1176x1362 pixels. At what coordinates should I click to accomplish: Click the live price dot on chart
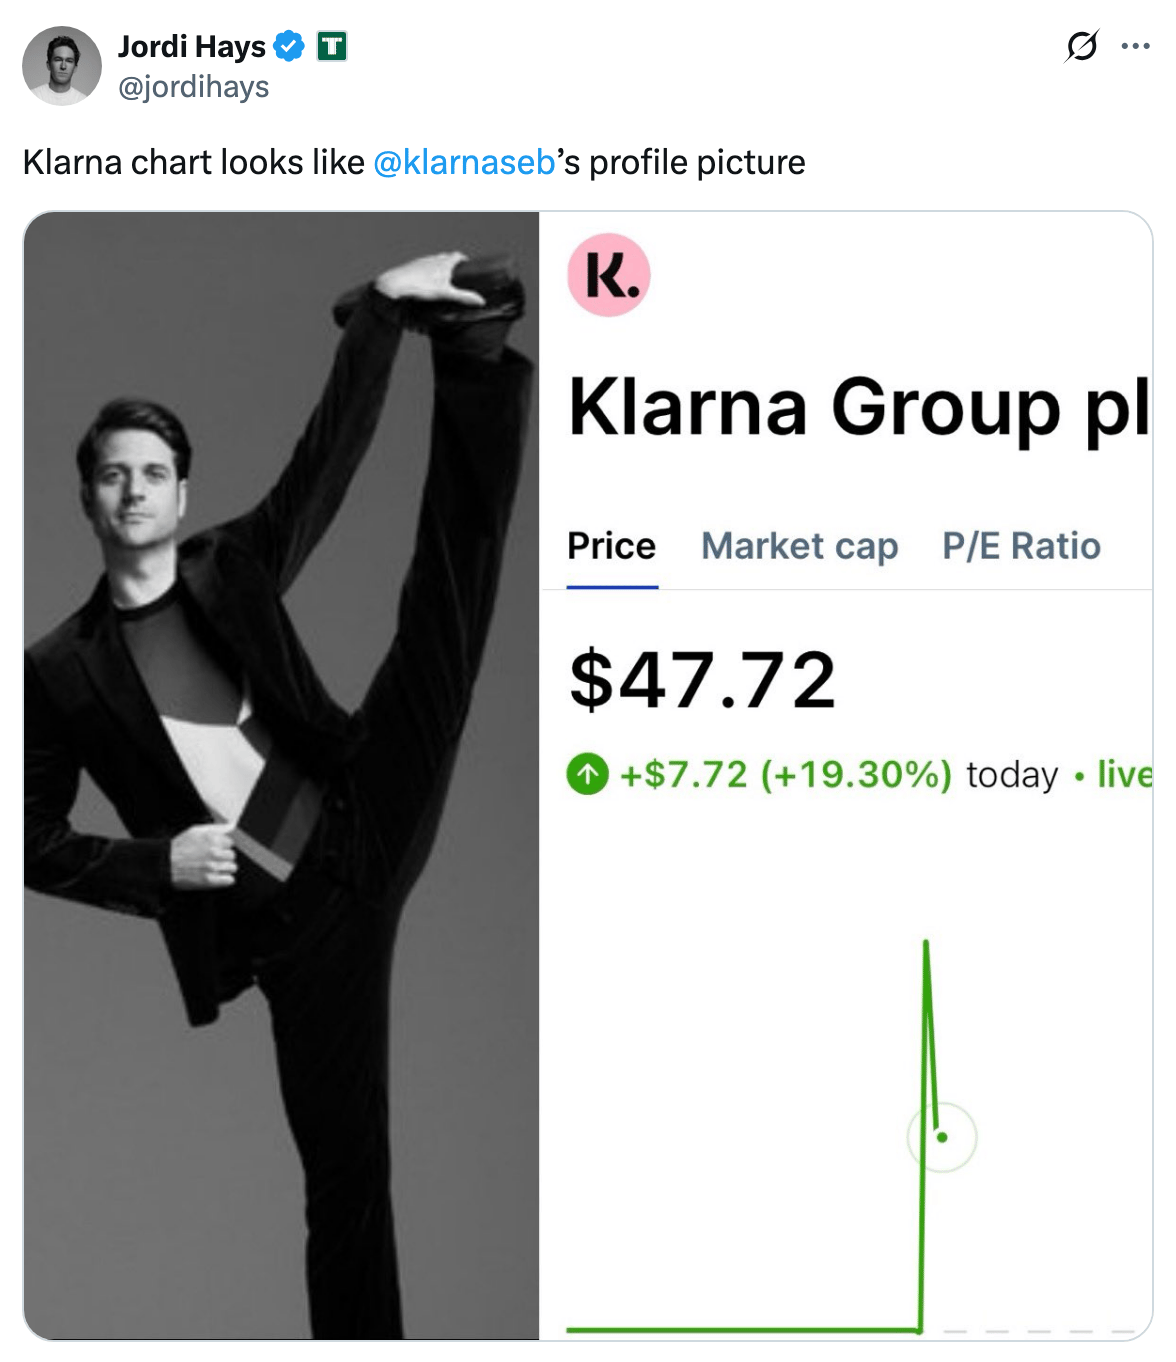click(x=942, y=1137)
